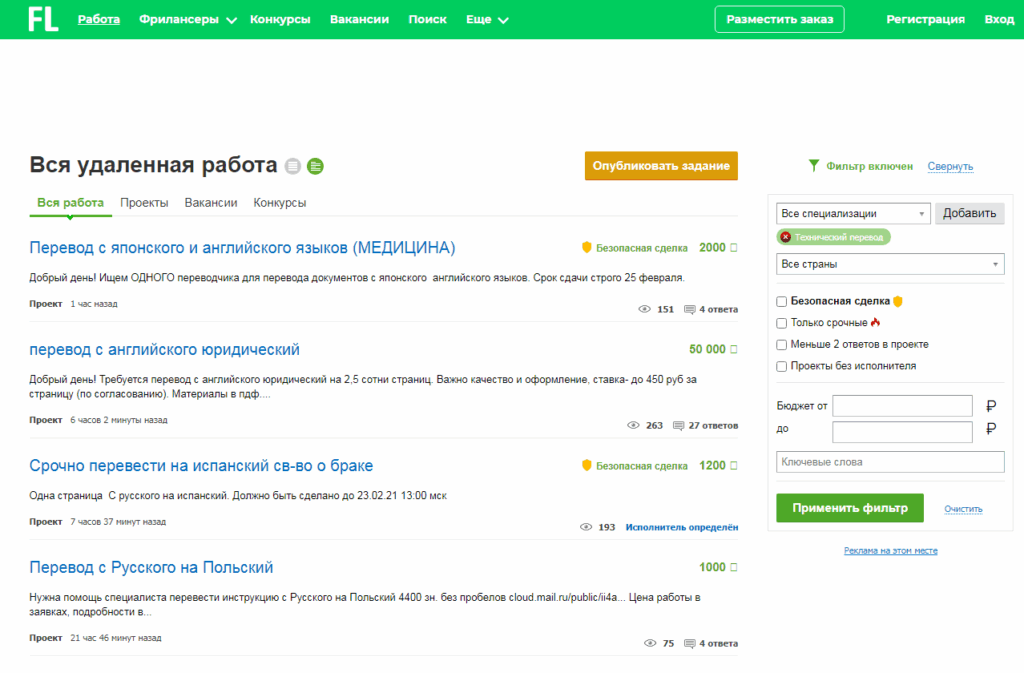Select the green detailed list view icon

click(315, 166)
